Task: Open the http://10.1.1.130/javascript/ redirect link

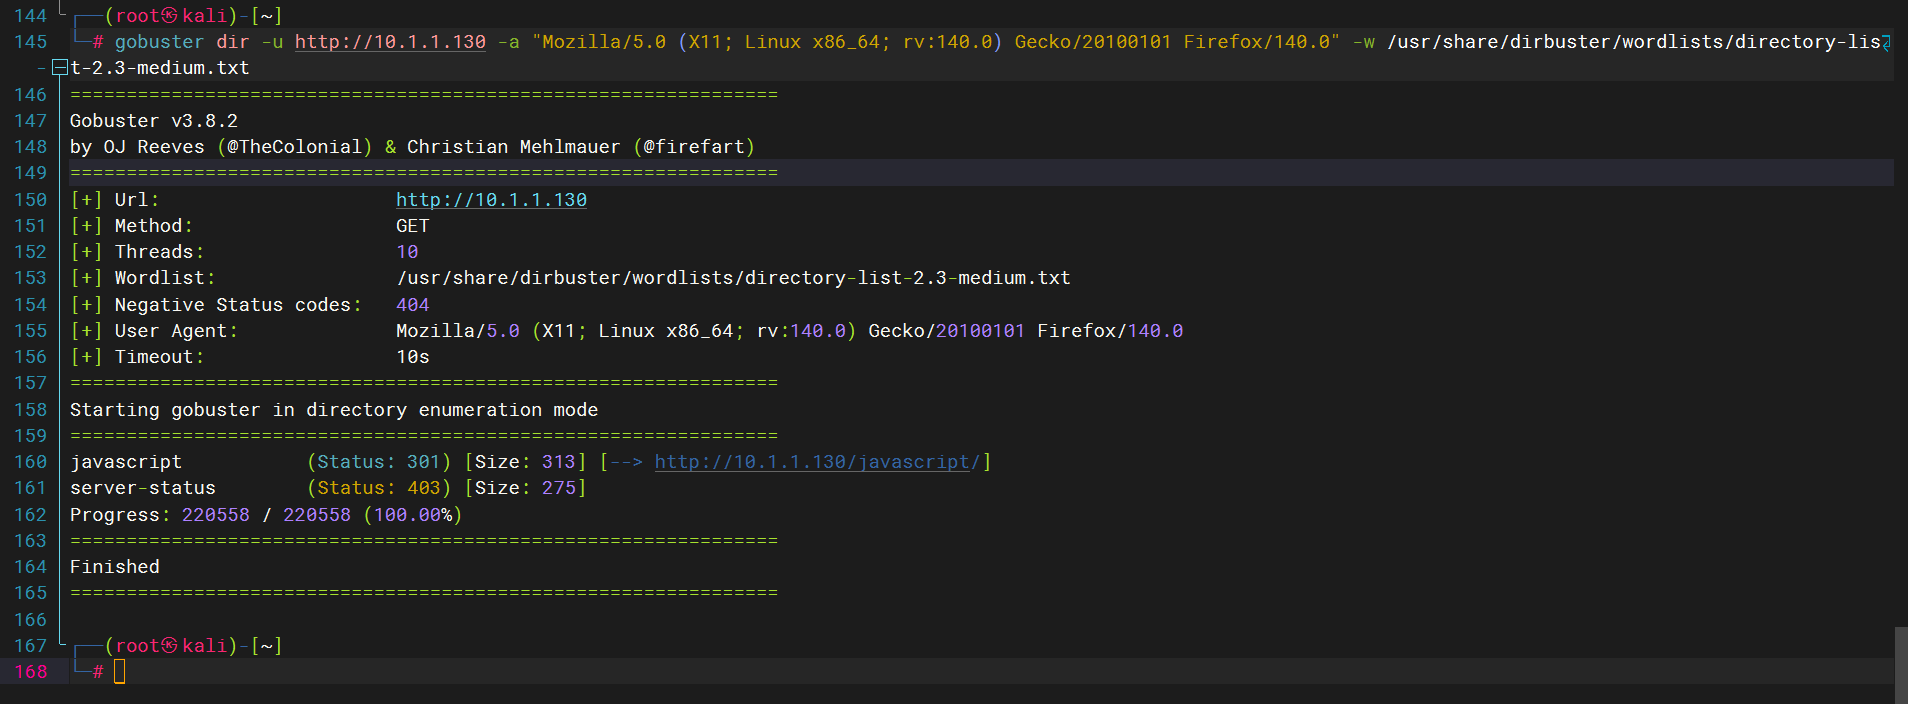Action: (817, 462)
